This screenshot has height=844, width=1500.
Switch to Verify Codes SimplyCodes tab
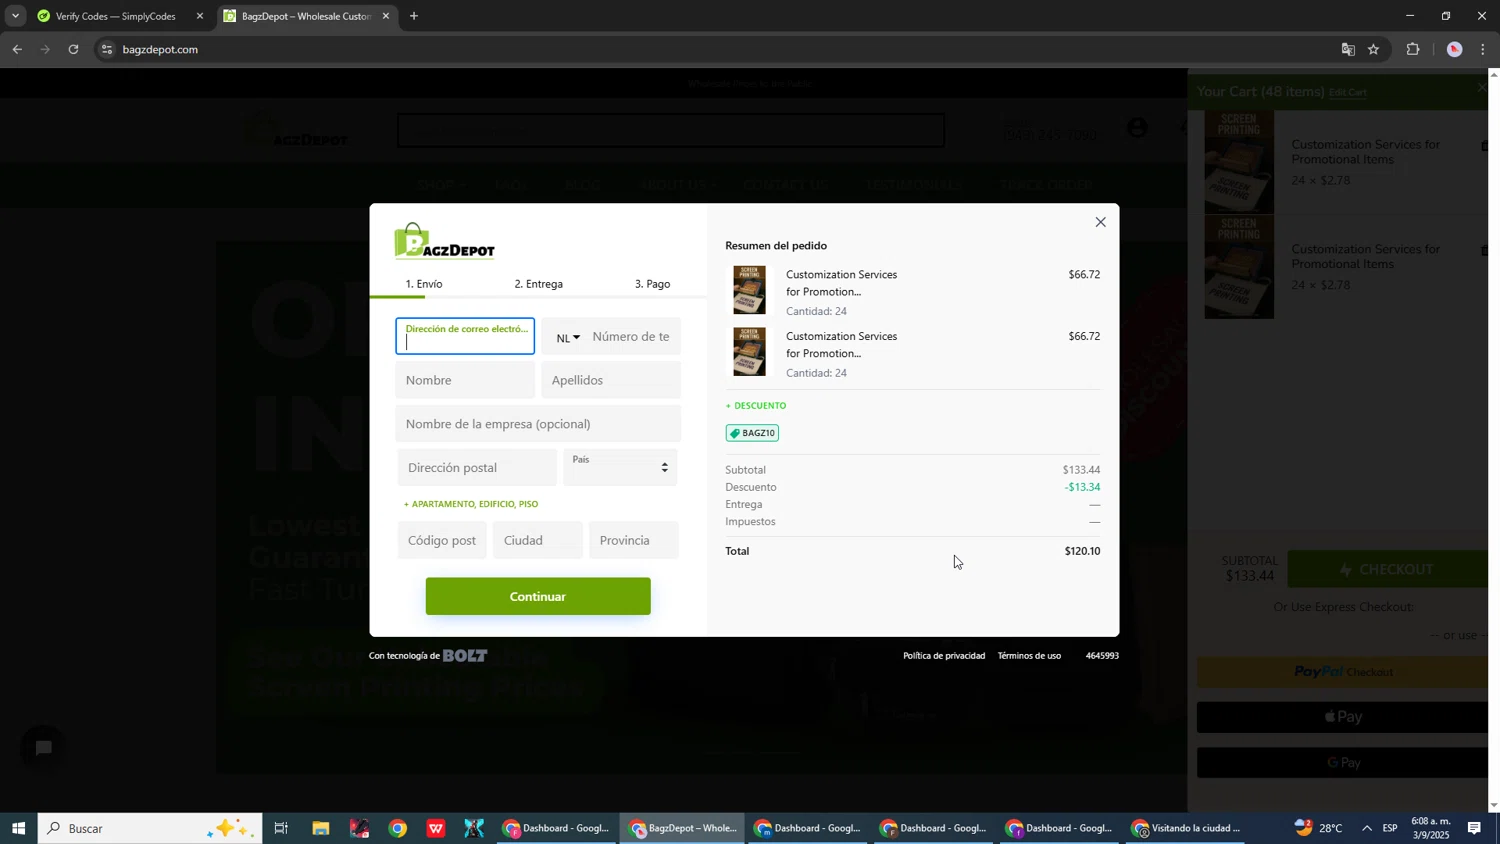[x=115, y=16]
